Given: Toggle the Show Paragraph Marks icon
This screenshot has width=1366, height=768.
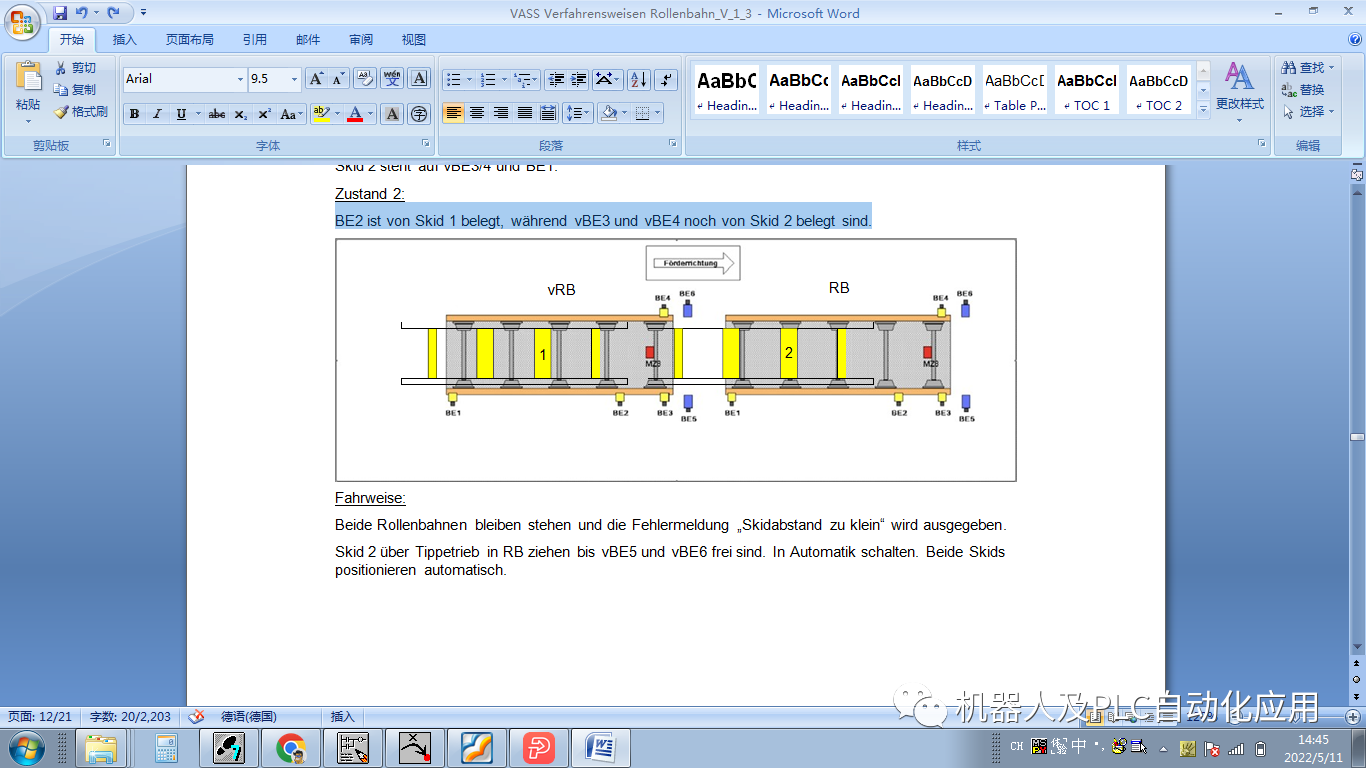Looking at the screenshot, I should point(666,79).
